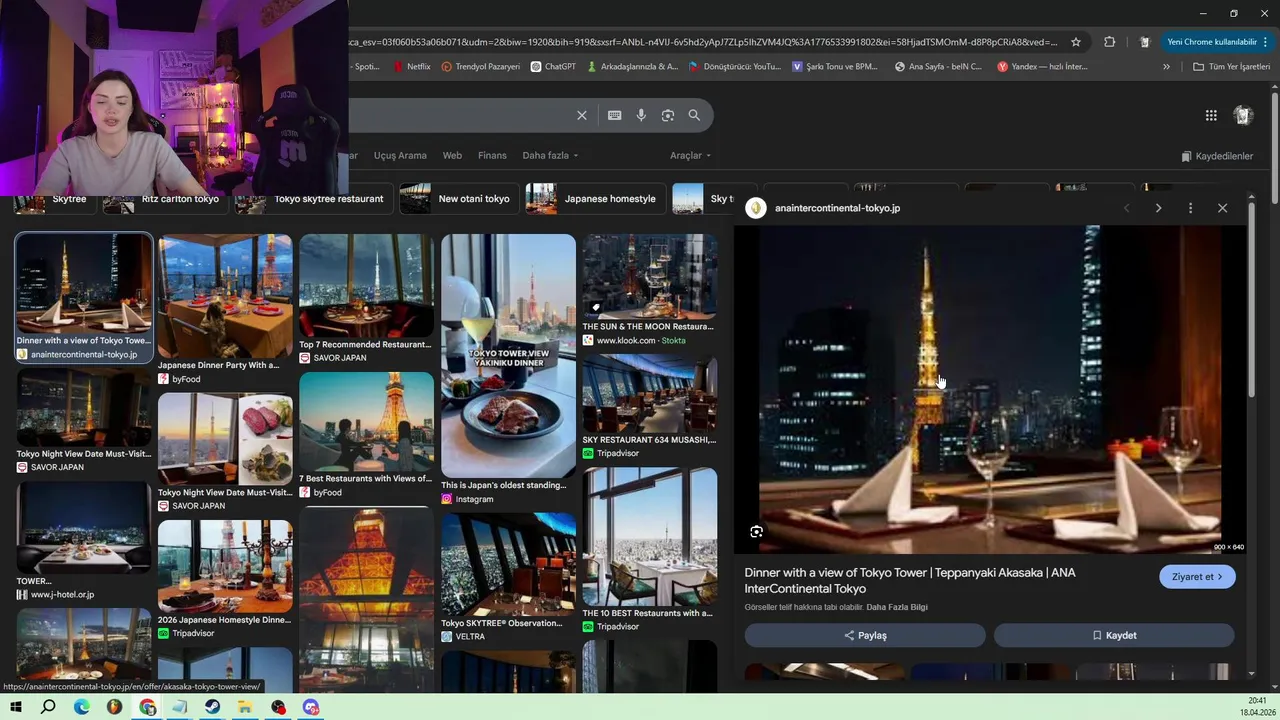Open large Tokyo Tower preview image
1280x720 pixels.
[989, 388]
